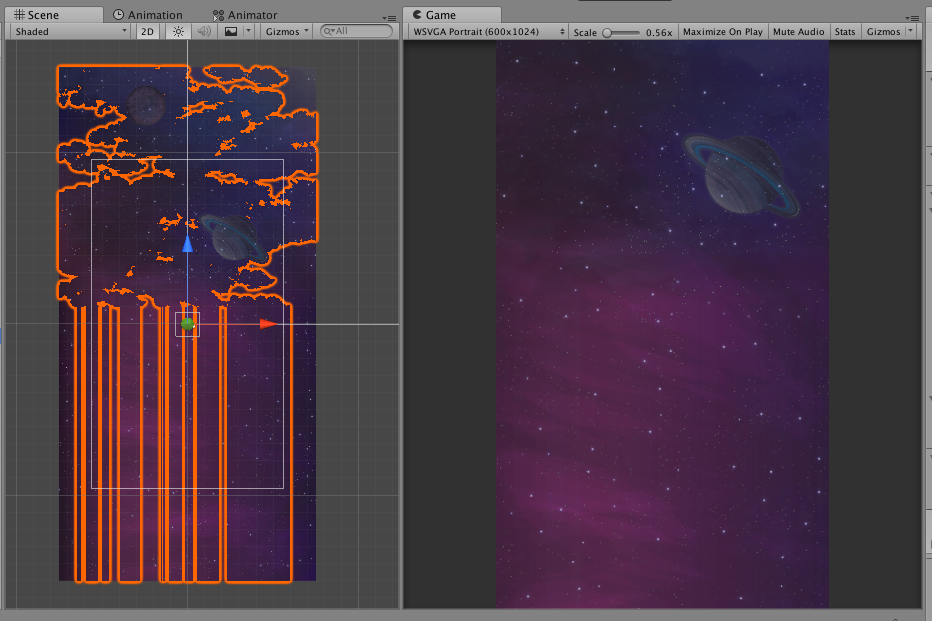Enable Maximize On Play
This screenshot has height=621, width=932.
coord(722,31)
